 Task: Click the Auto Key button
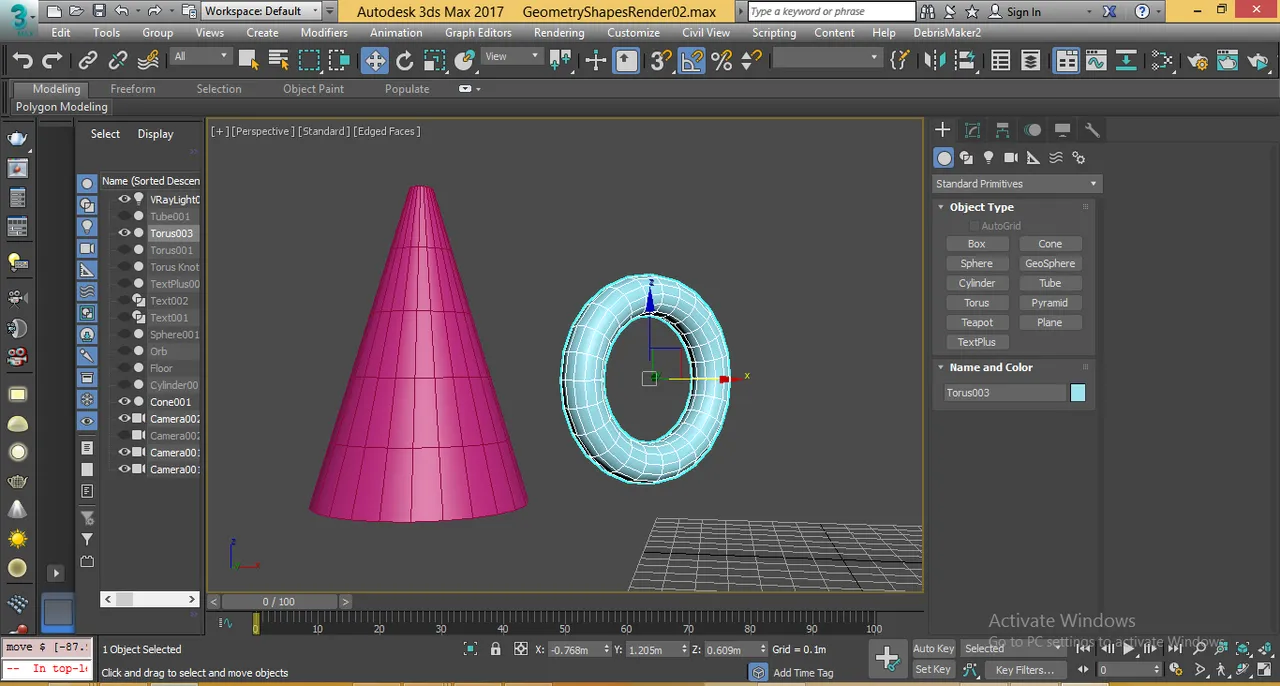934,648
